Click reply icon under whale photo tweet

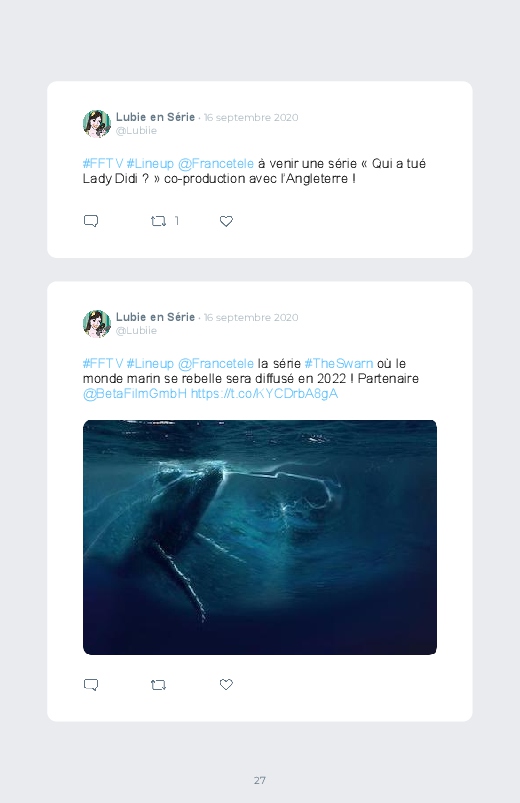click(x=91, y=685)
